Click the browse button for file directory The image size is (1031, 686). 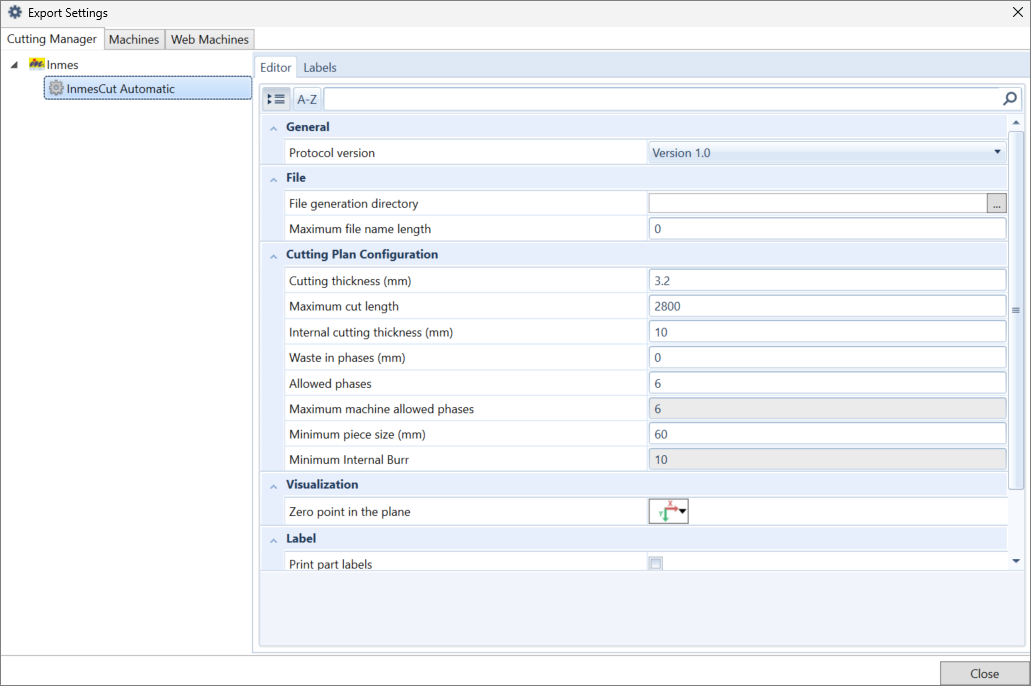(x=996, y=203)
